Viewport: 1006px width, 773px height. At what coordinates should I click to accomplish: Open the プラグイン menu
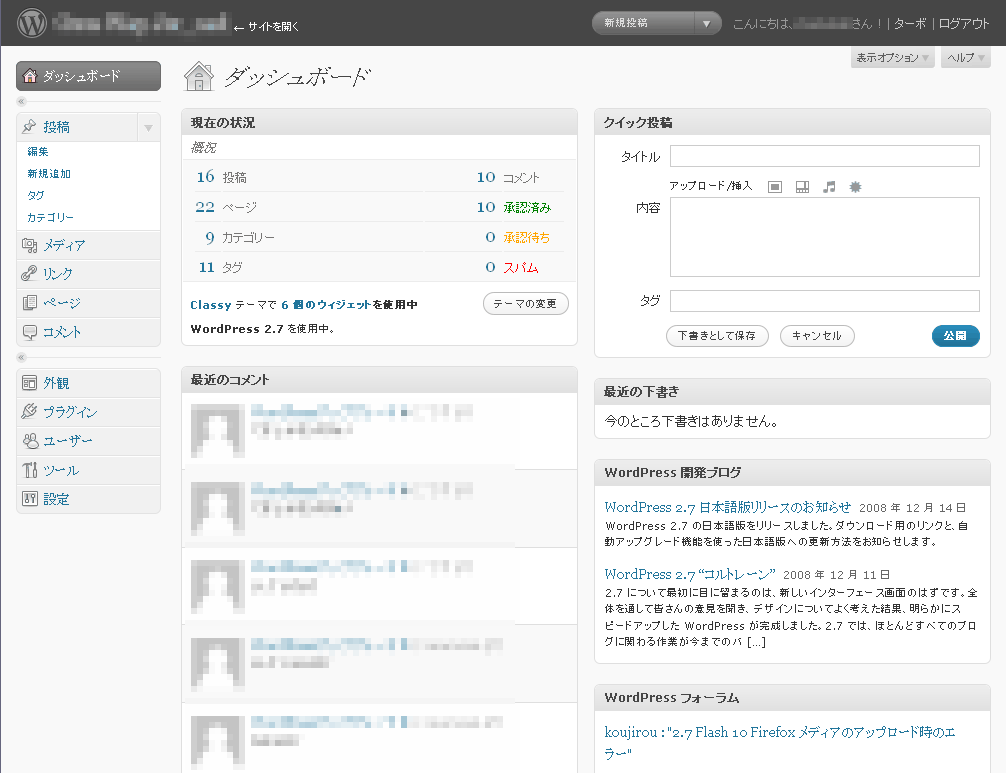[71, 412]
